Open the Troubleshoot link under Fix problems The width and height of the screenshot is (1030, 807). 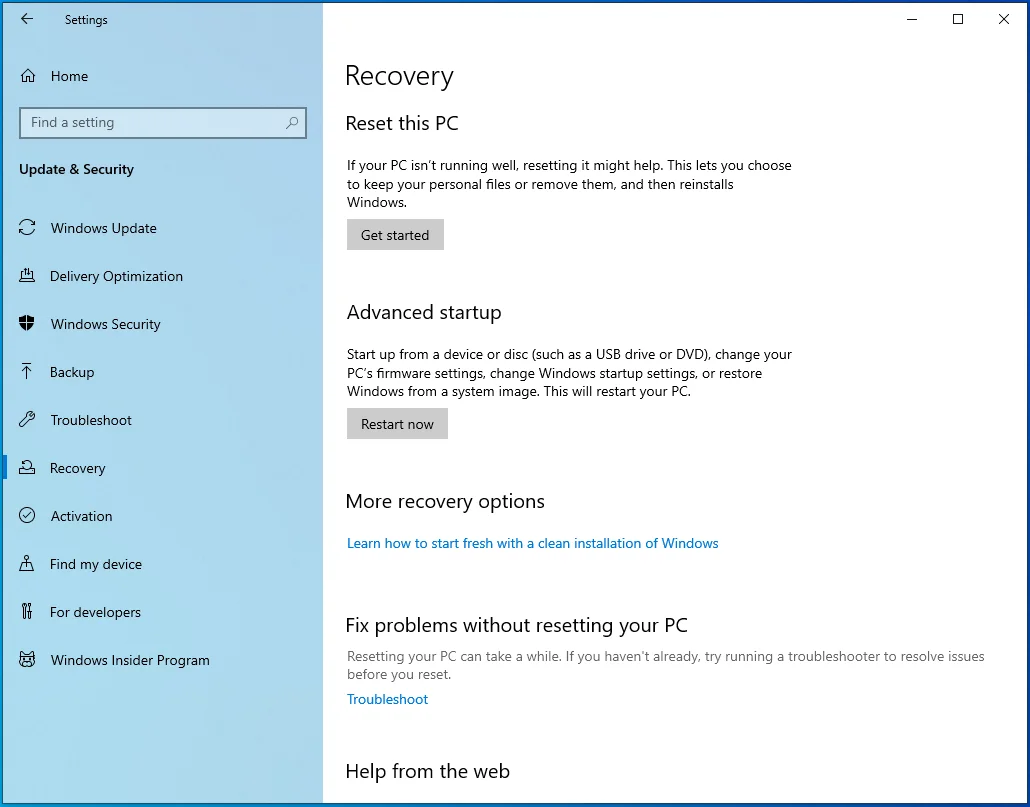tap(388, 699)
